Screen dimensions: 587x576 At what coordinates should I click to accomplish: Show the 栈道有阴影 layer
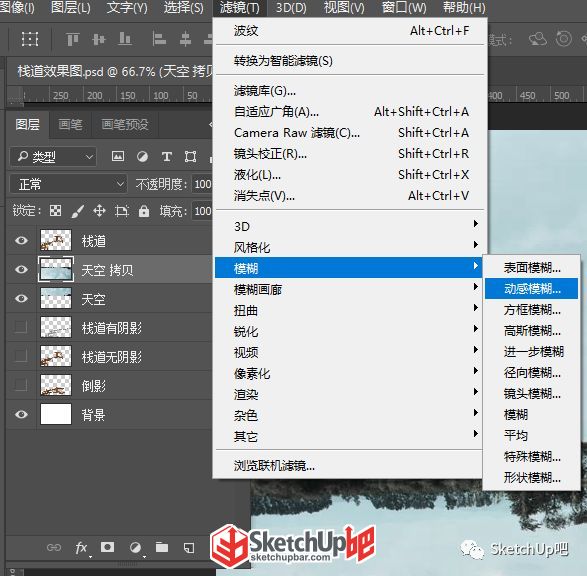pyautogui.click(x=20, y=327)
